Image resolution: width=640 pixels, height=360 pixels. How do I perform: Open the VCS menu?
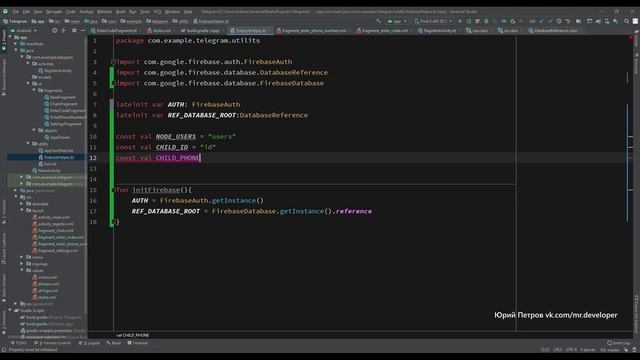click(x=157, y=11)
